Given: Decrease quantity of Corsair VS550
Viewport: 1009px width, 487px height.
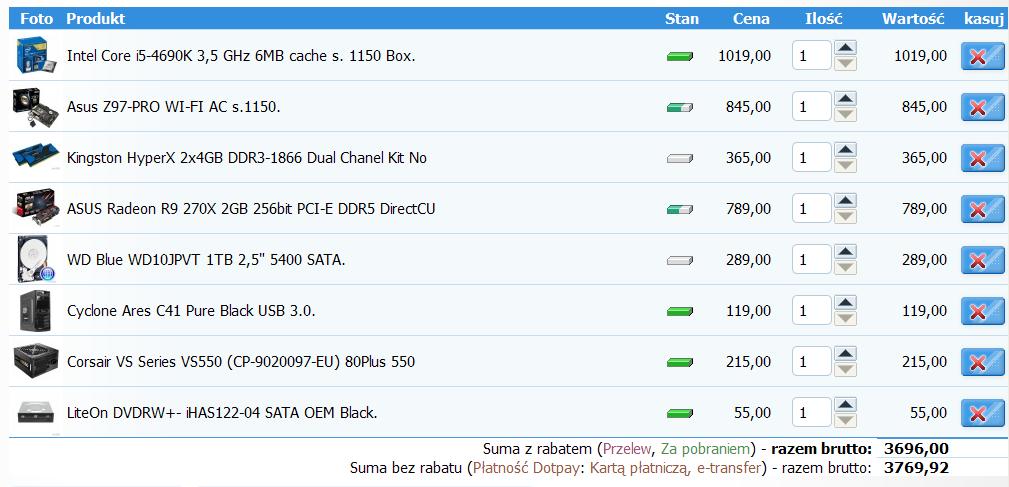Looking at the screenshot, I should (x=845, y=369).
